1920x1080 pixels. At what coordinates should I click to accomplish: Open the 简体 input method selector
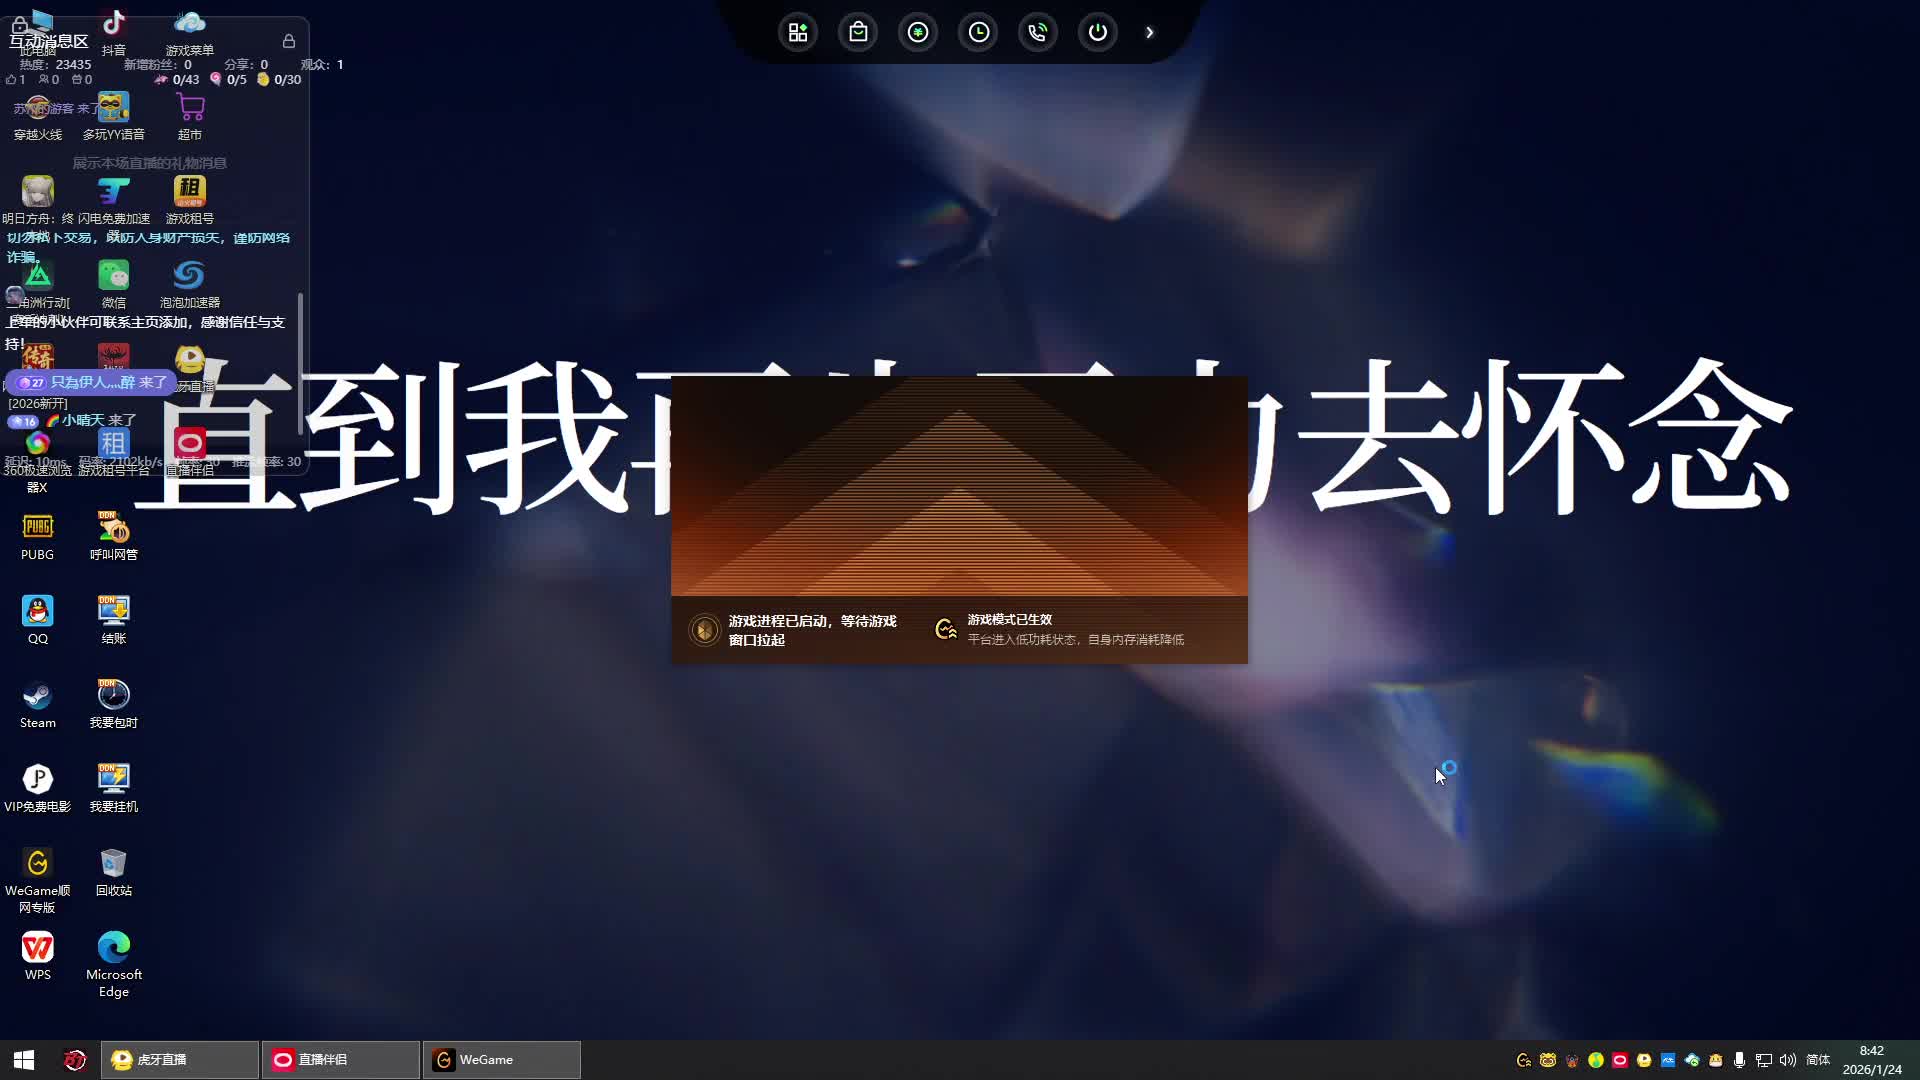click(x=1820, y=1059)
